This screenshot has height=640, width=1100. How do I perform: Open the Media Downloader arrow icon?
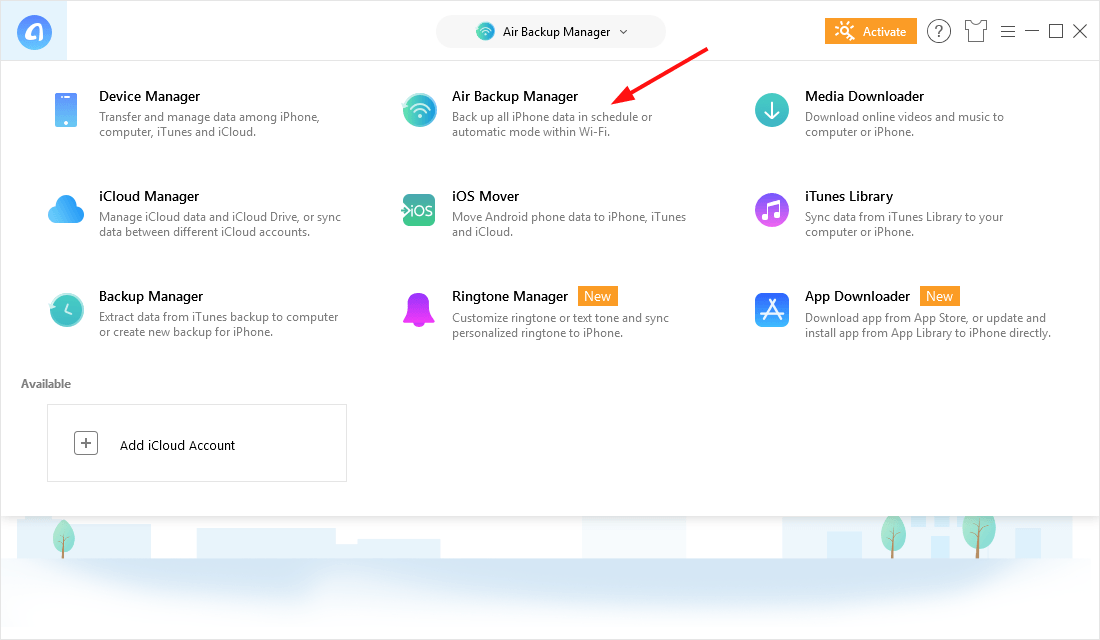pyautogui.click(x=772, y=110)
